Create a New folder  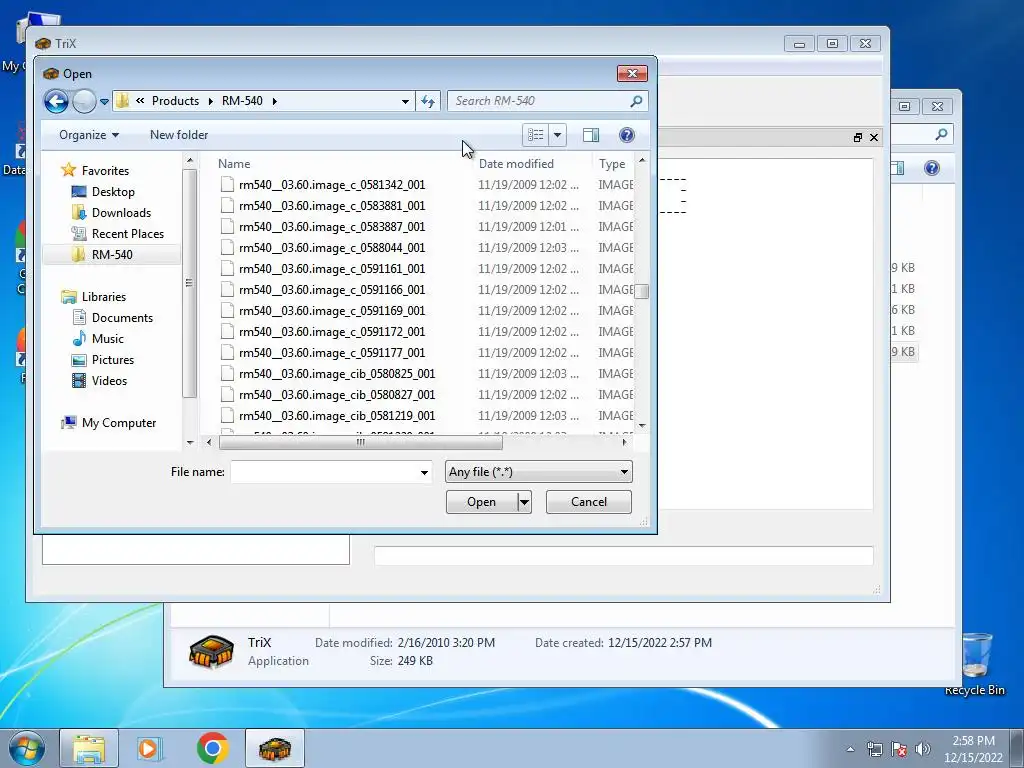(x=179, y=135)
